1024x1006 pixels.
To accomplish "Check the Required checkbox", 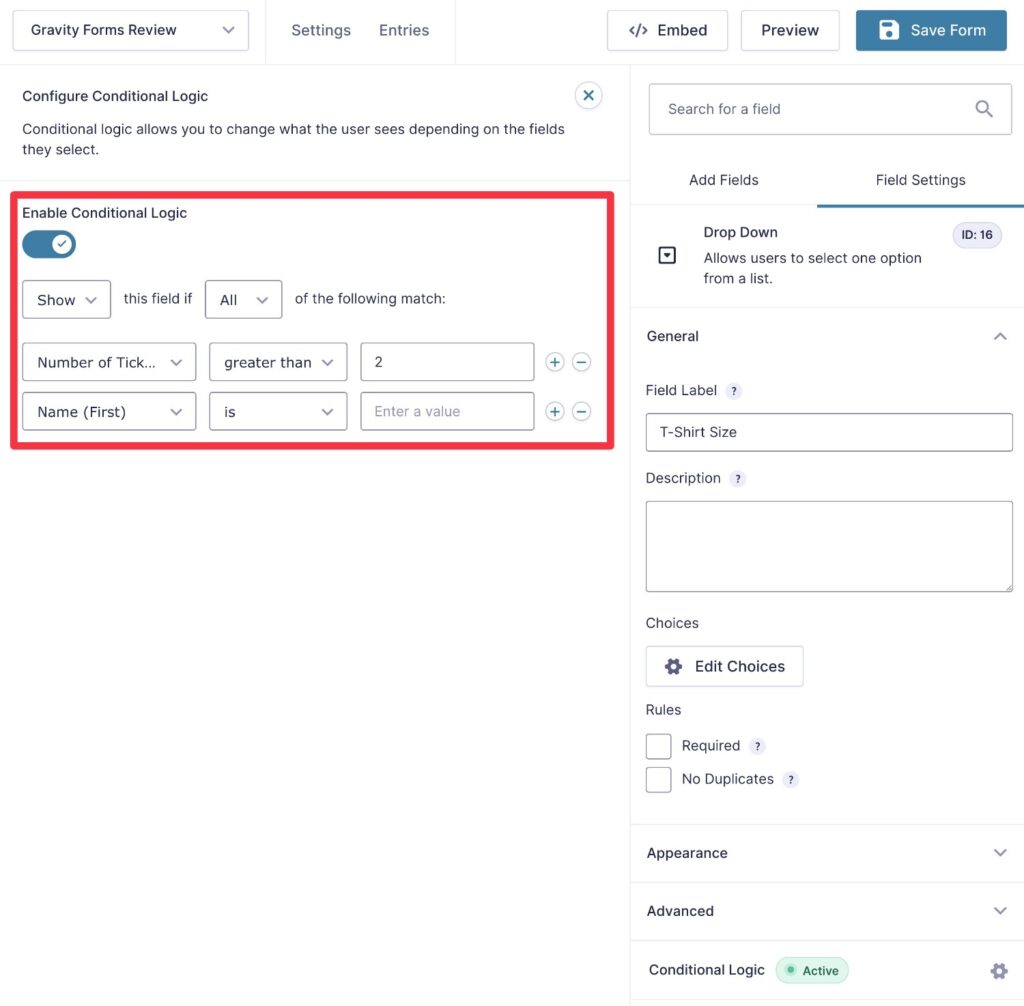I will (x=659, y=746).
